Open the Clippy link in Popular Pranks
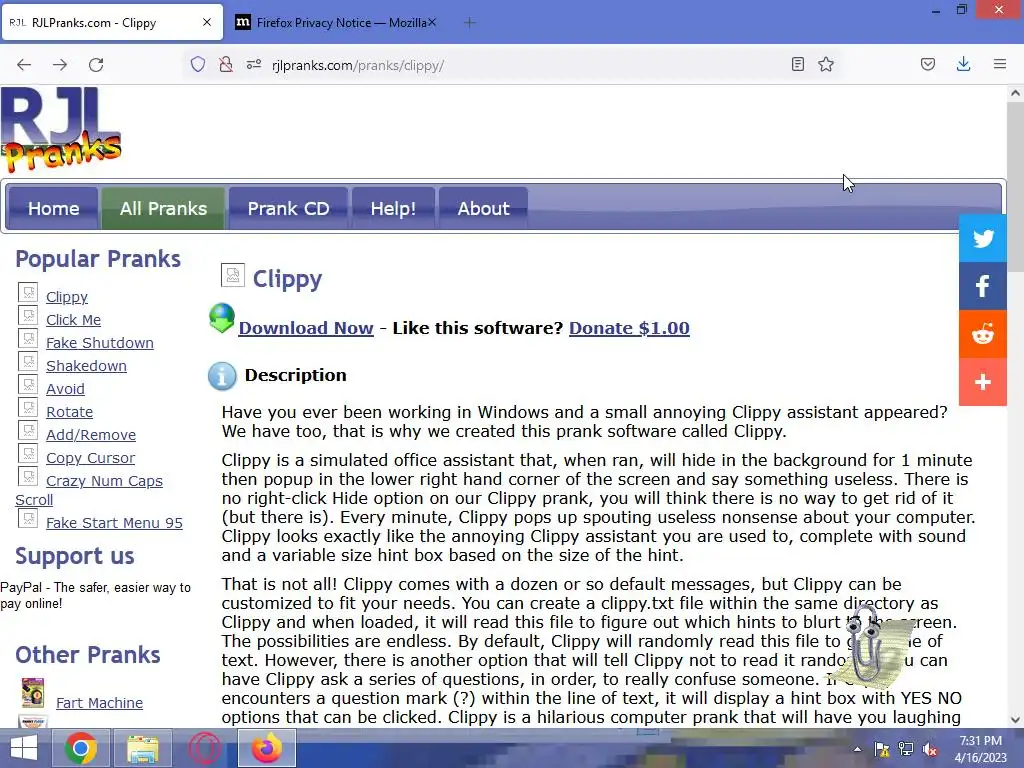The width and height of the screenshot is (1024, 768). click(67, 297)
